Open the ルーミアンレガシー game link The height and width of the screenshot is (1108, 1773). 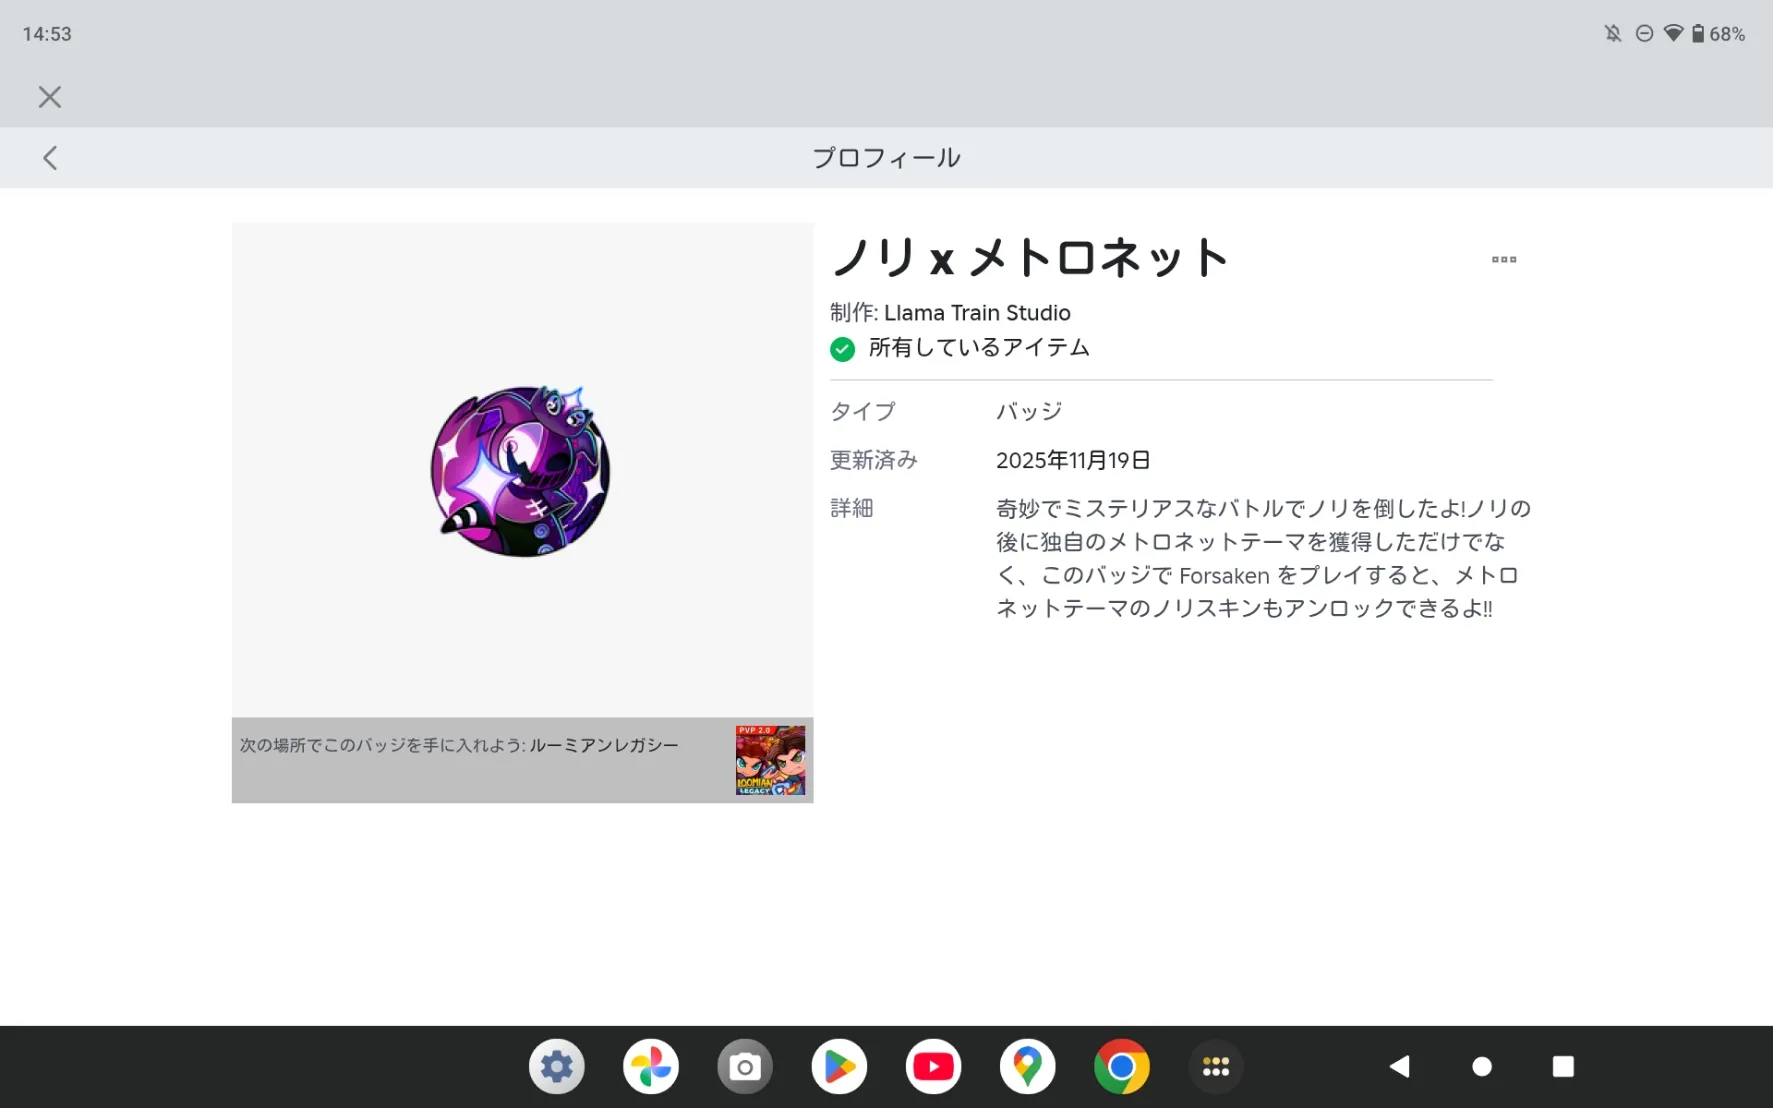604,745
